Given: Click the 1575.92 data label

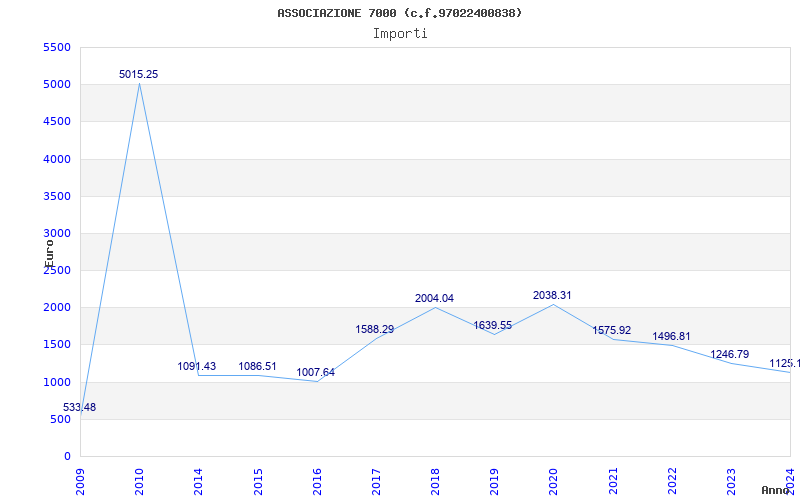Looking at the screenshot, I should 612,331.
